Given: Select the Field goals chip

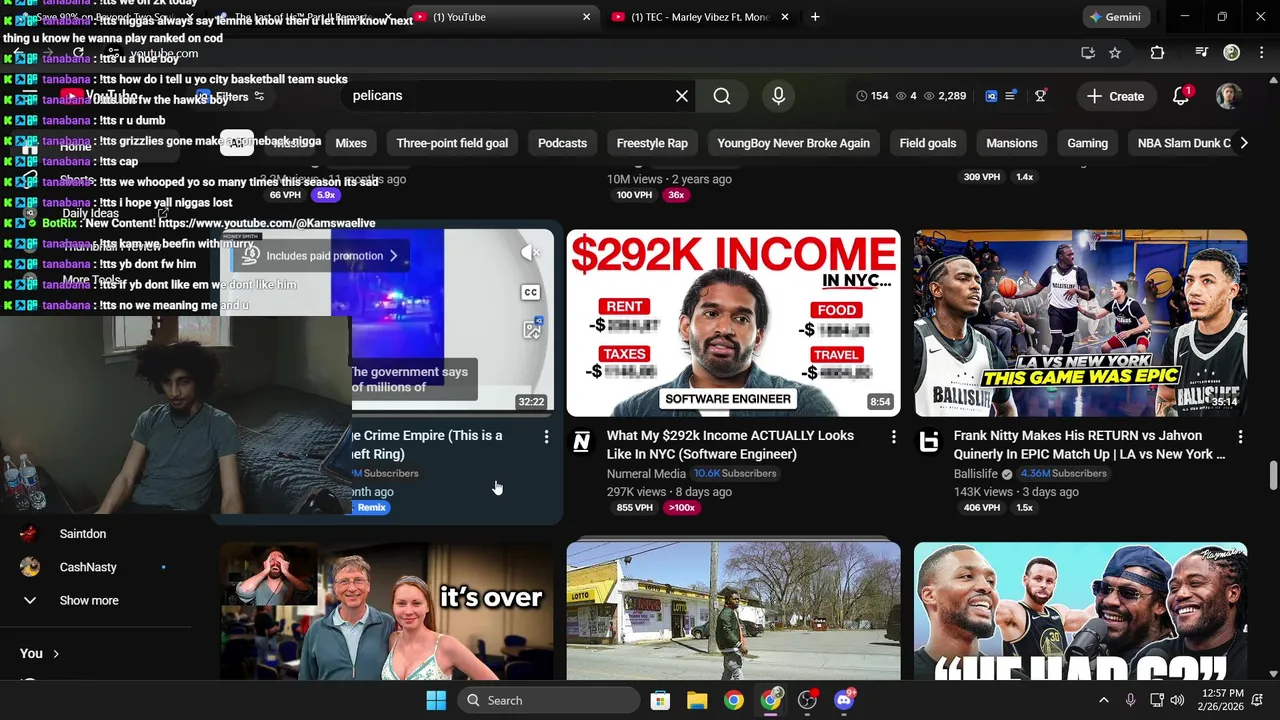Looking at the screenshot, I should tap(928, 143).
